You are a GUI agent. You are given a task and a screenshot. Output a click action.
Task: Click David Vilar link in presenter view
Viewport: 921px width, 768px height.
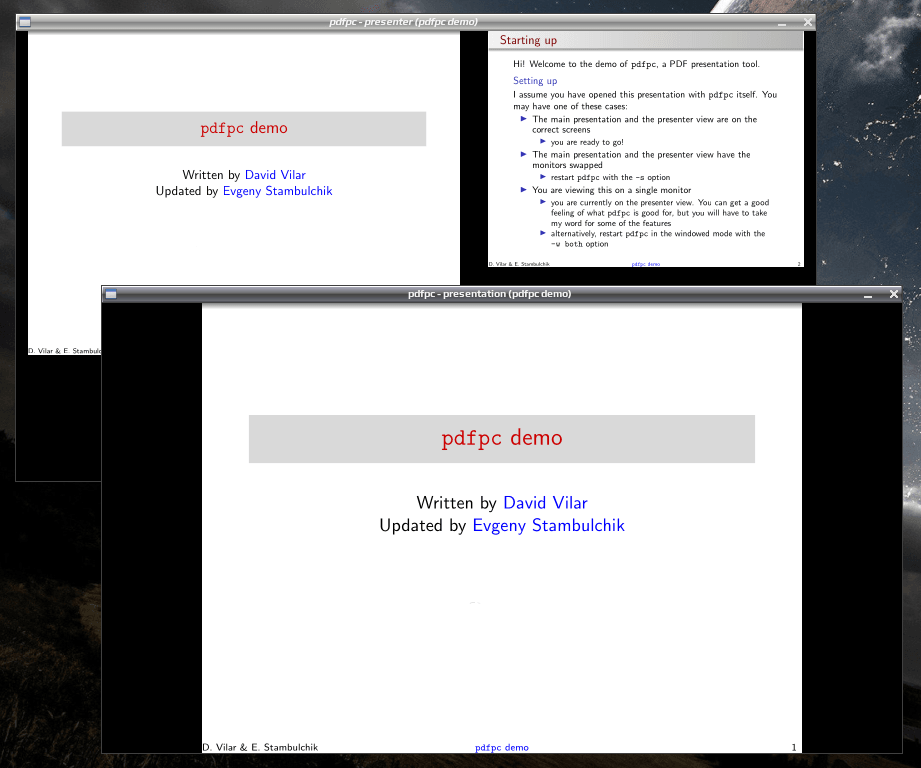tap(275, 175)
